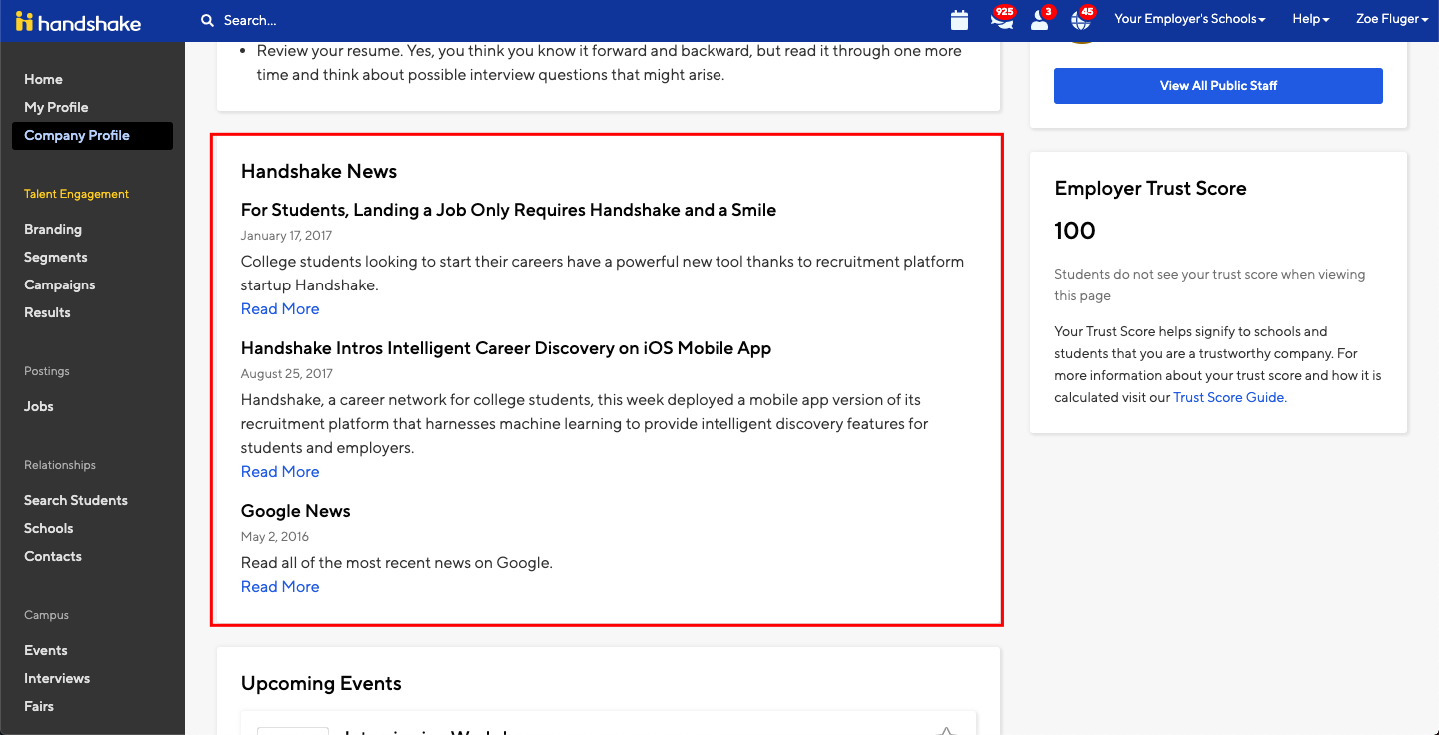This screenshot has height=735, width=1439.
Task: Expand the Help dropdown menu
Action: 1310,19
